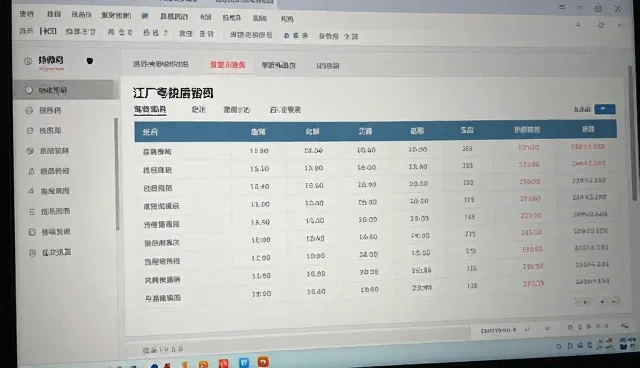Open the third tab in the content tab strip

click(x=278, y=65)
